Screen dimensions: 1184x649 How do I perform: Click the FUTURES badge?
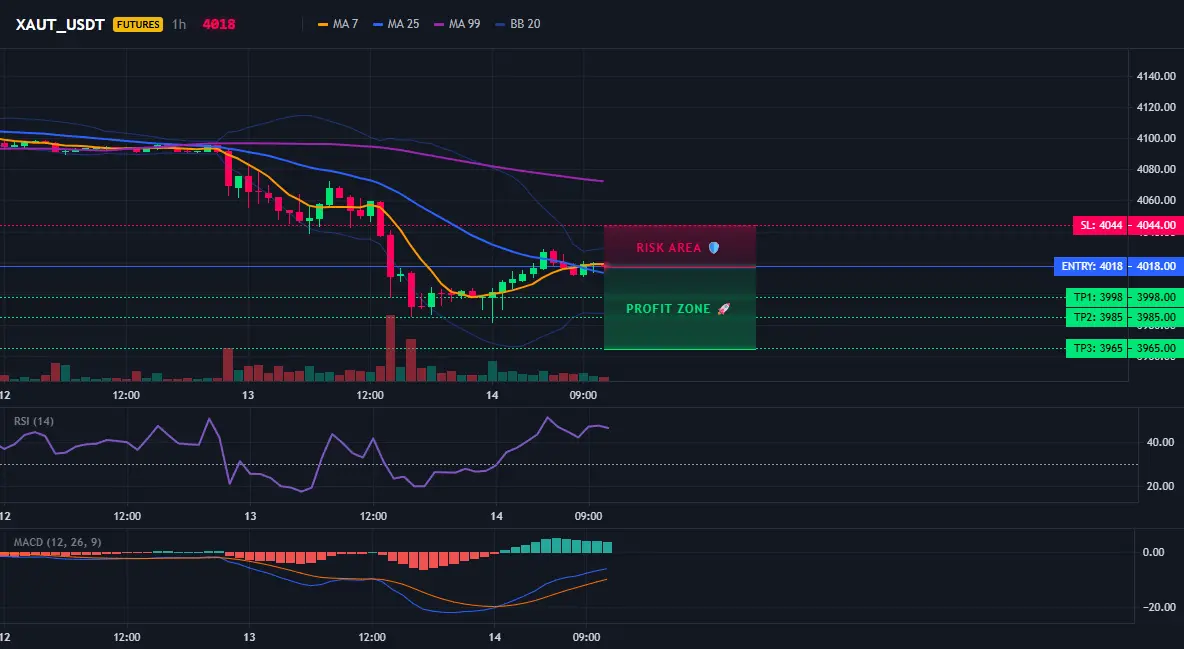tap(138, 24)
